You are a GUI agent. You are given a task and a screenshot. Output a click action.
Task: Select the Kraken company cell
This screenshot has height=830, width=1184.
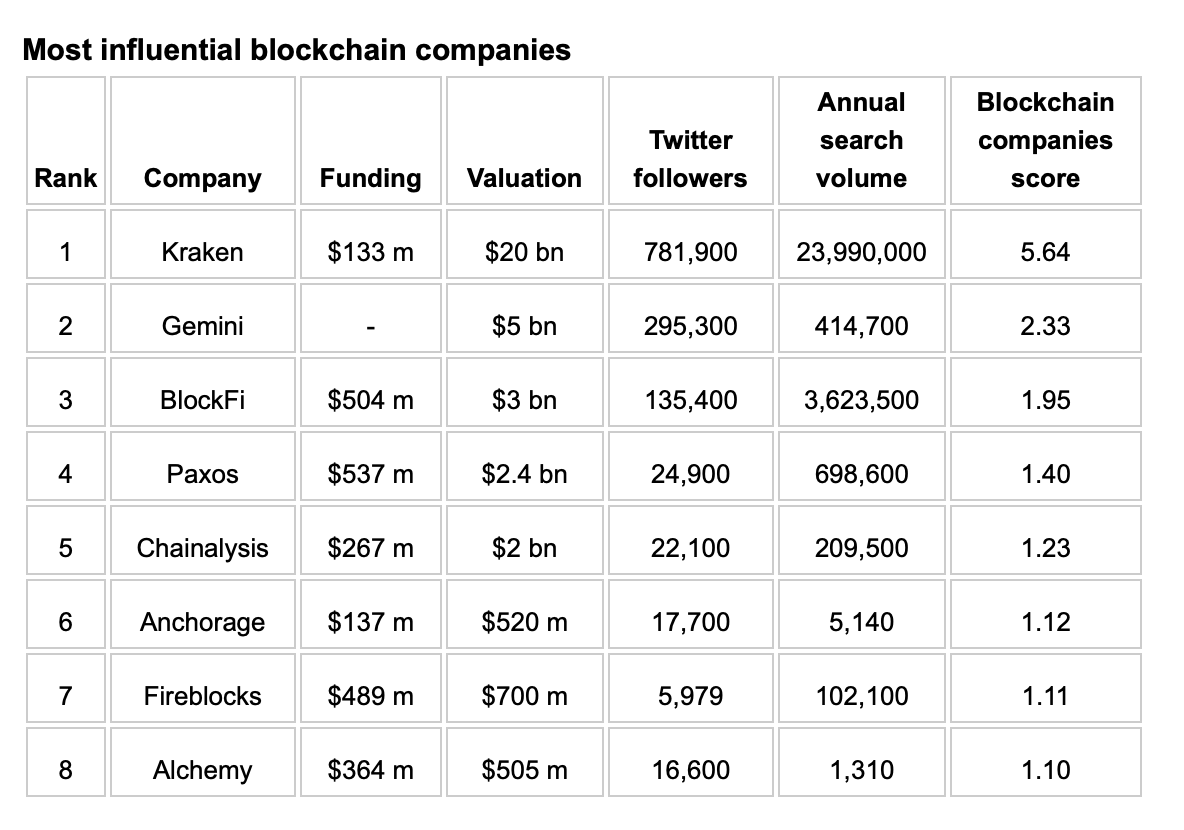tap(202, 251)
